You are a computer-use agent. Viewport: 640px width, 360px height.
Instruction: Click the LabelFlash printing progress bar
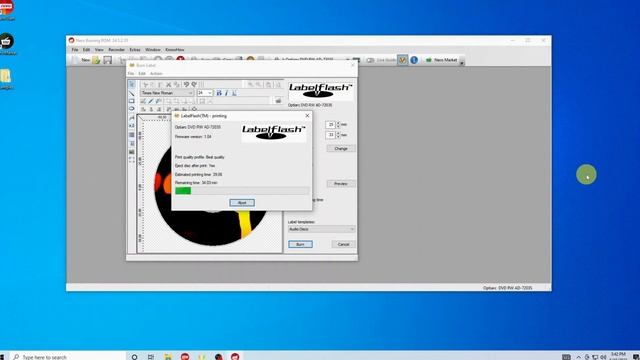[242, 191]
